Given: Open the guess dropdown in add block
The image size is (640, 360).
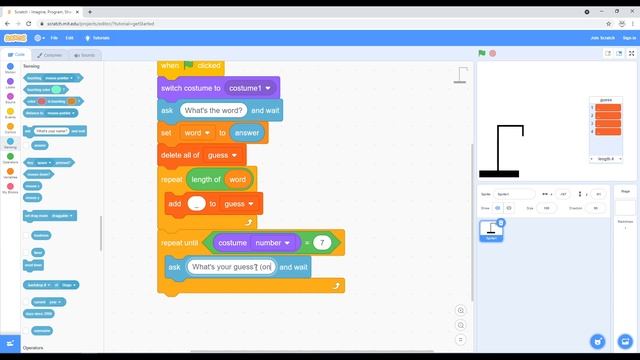Looking at the screenshot, I should point(251,204).
